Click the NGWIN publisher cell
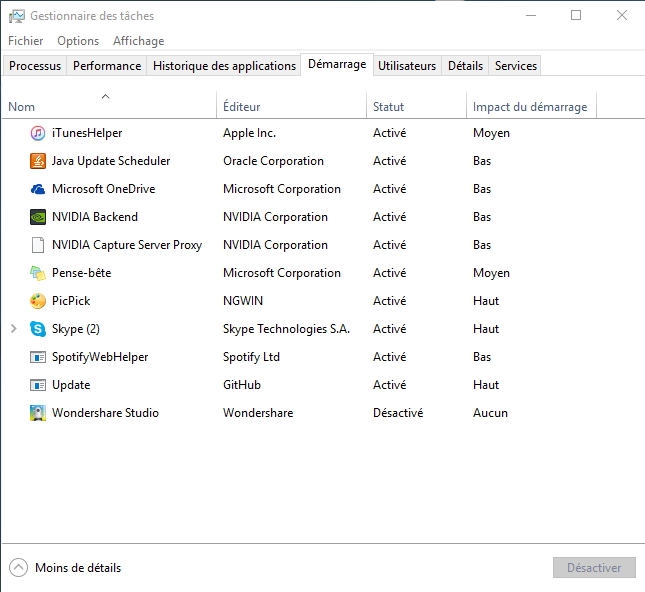Viewport: 645px width, 592px height. [x=243, y=301]
